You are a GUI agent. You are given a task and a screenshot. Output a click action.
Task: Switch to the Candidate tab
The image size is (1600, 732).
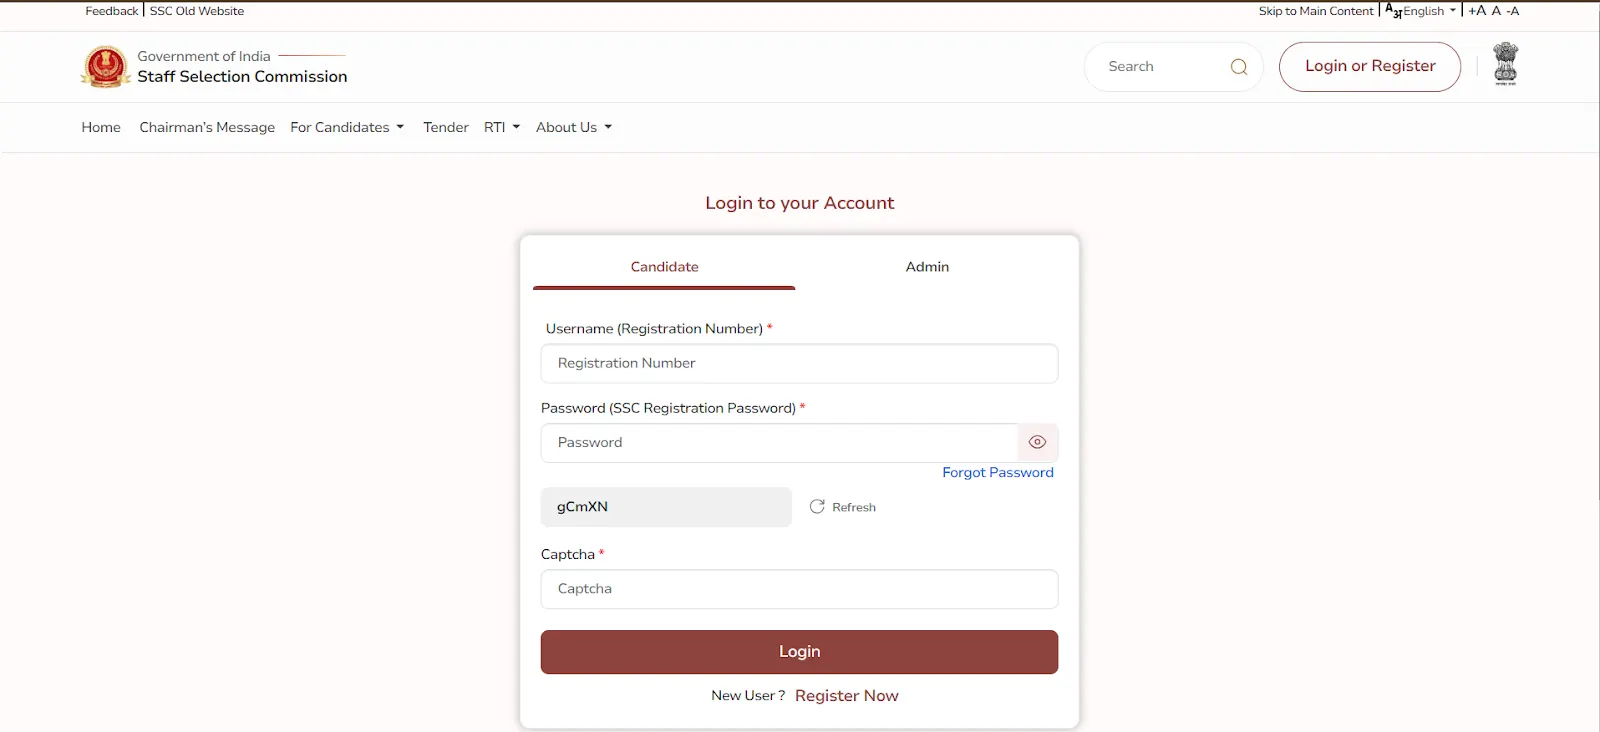pyautogui.click(x=664, y=267)
